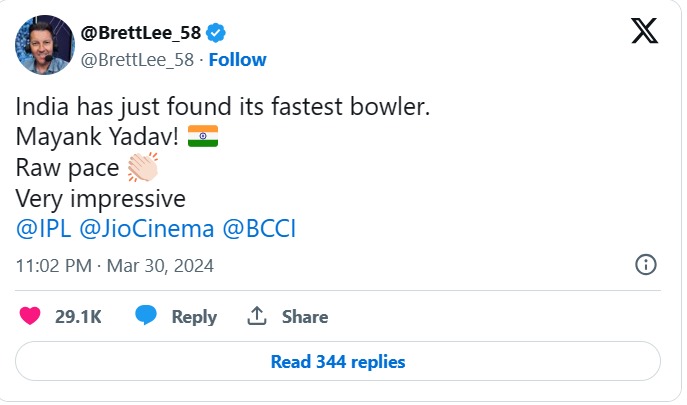Click the Reply text label

[x=194, y=317]
